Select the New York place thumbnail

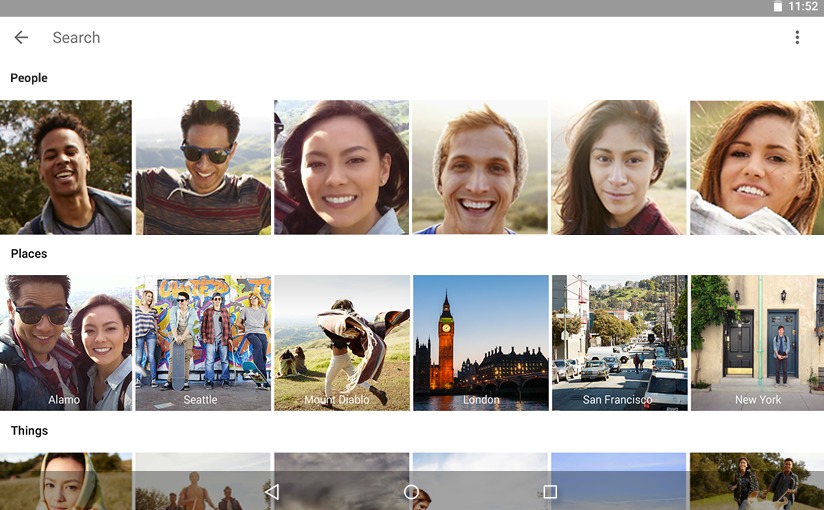[757, 343]
